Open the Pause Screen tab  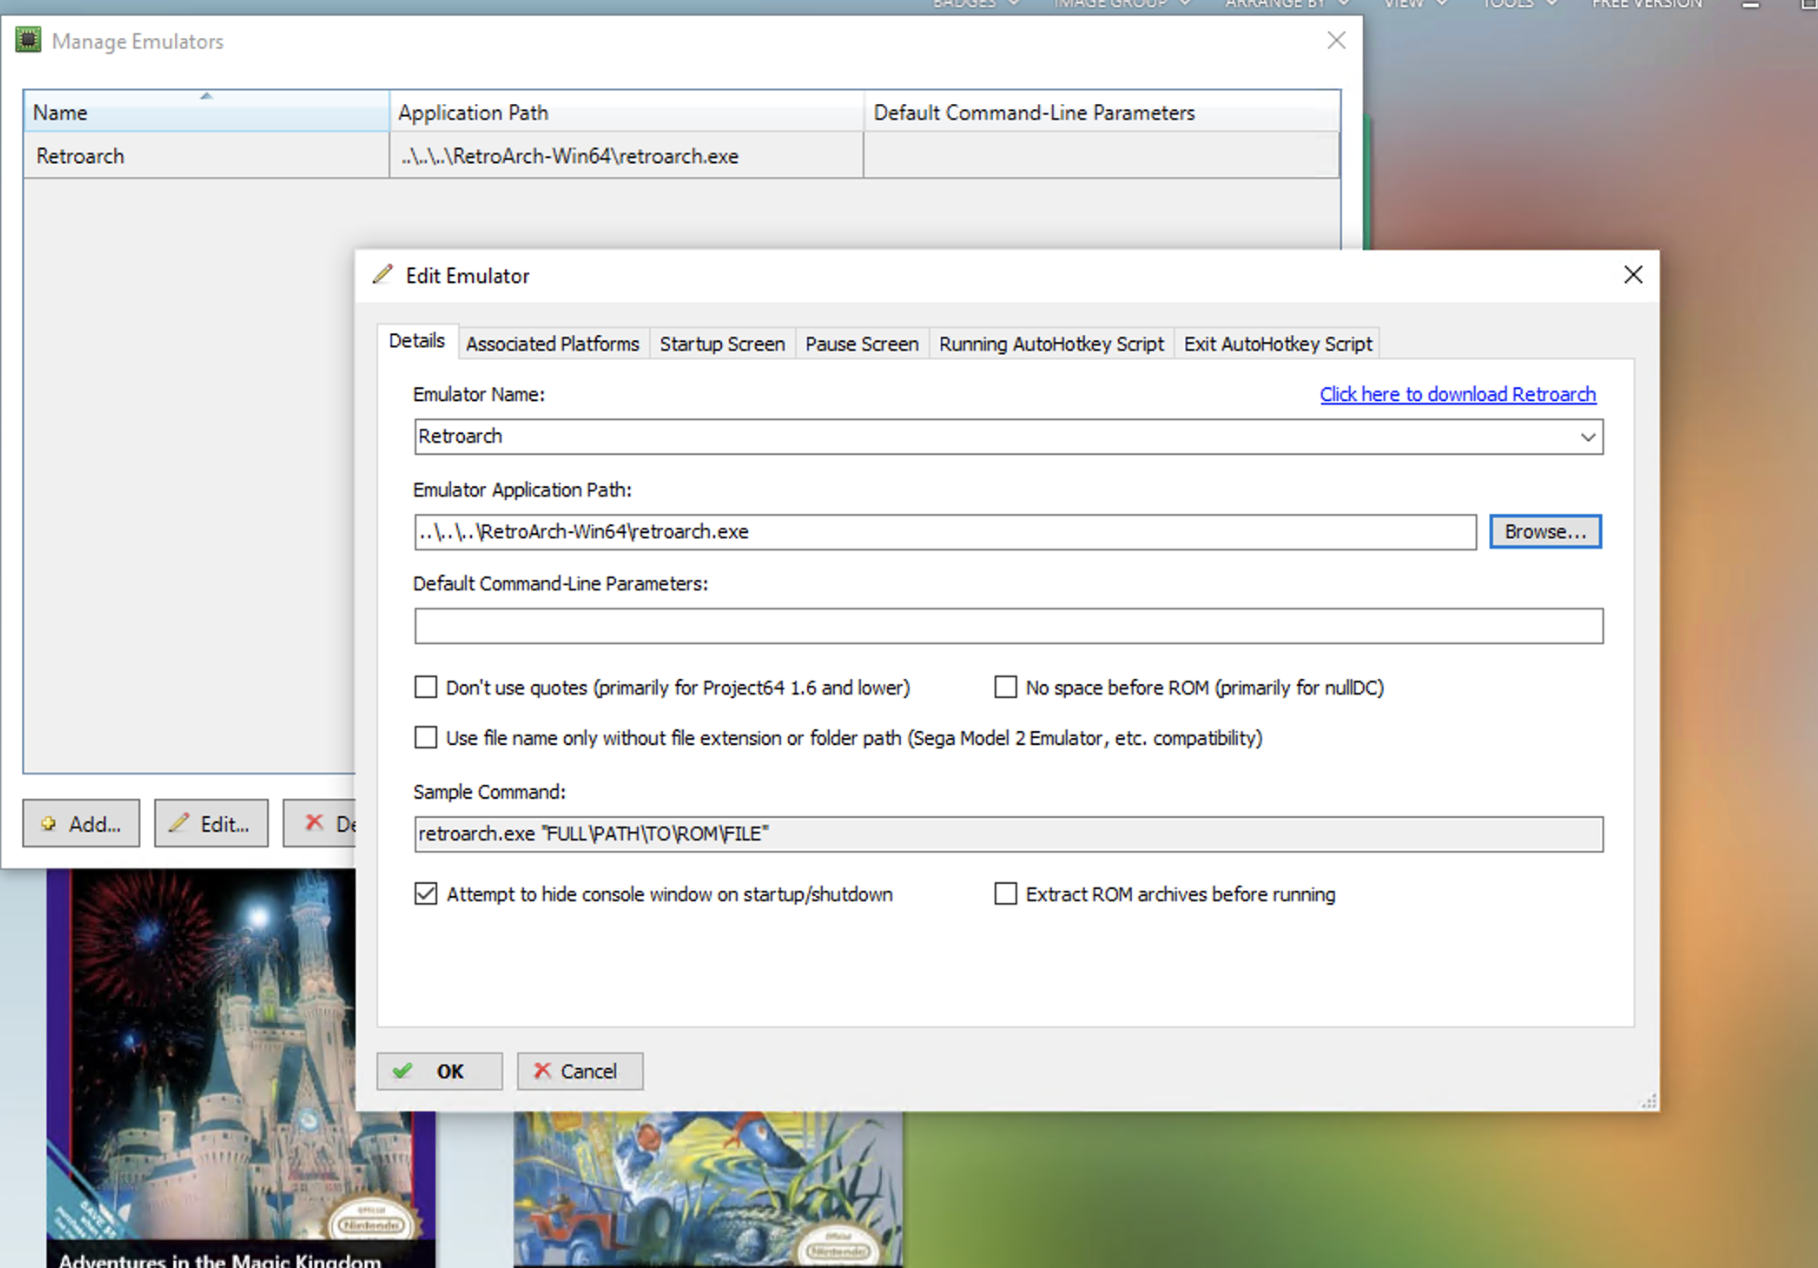pyautogui.click(x=862, y=344)
